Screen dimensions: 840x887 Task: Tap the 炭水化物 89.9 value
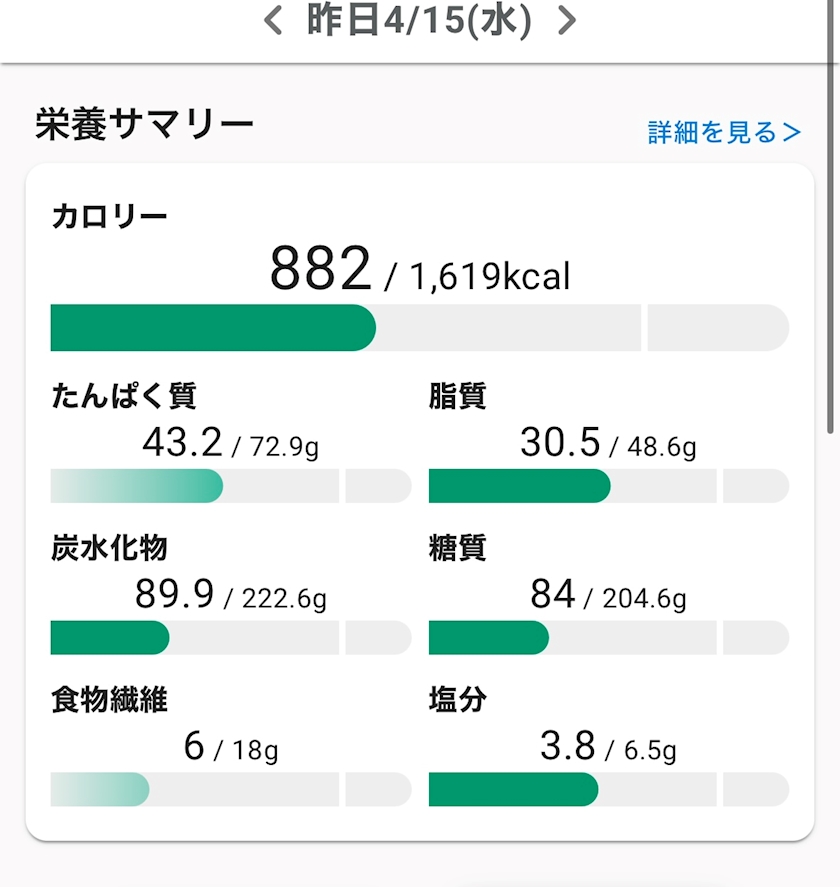[x=175, y=595]
